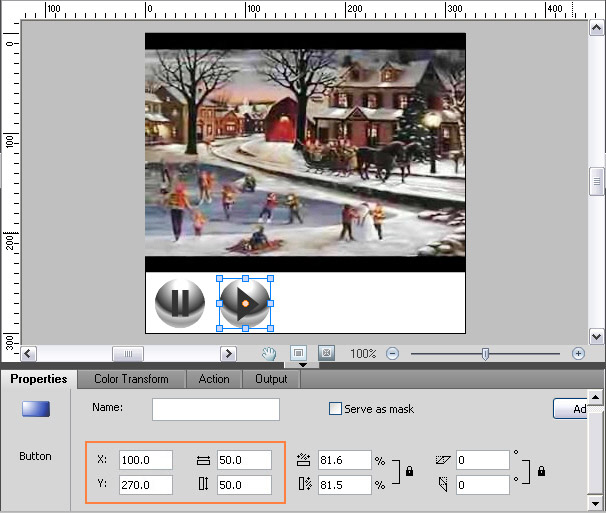Viewport: 606px width, 513px height.
Task: Click the width value field
Action: pos(244,460)
